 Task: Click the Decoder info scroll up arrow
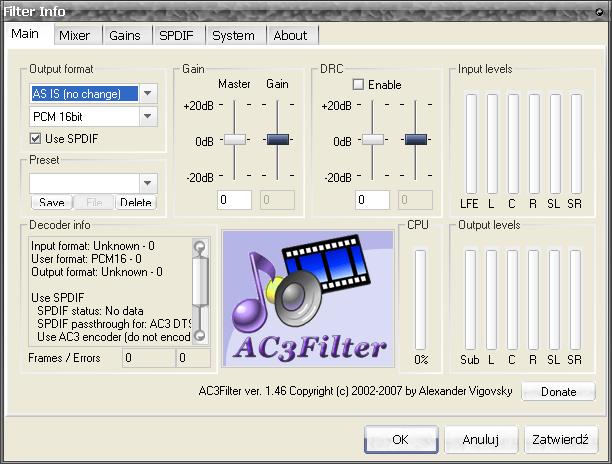[x=200, y=246]
